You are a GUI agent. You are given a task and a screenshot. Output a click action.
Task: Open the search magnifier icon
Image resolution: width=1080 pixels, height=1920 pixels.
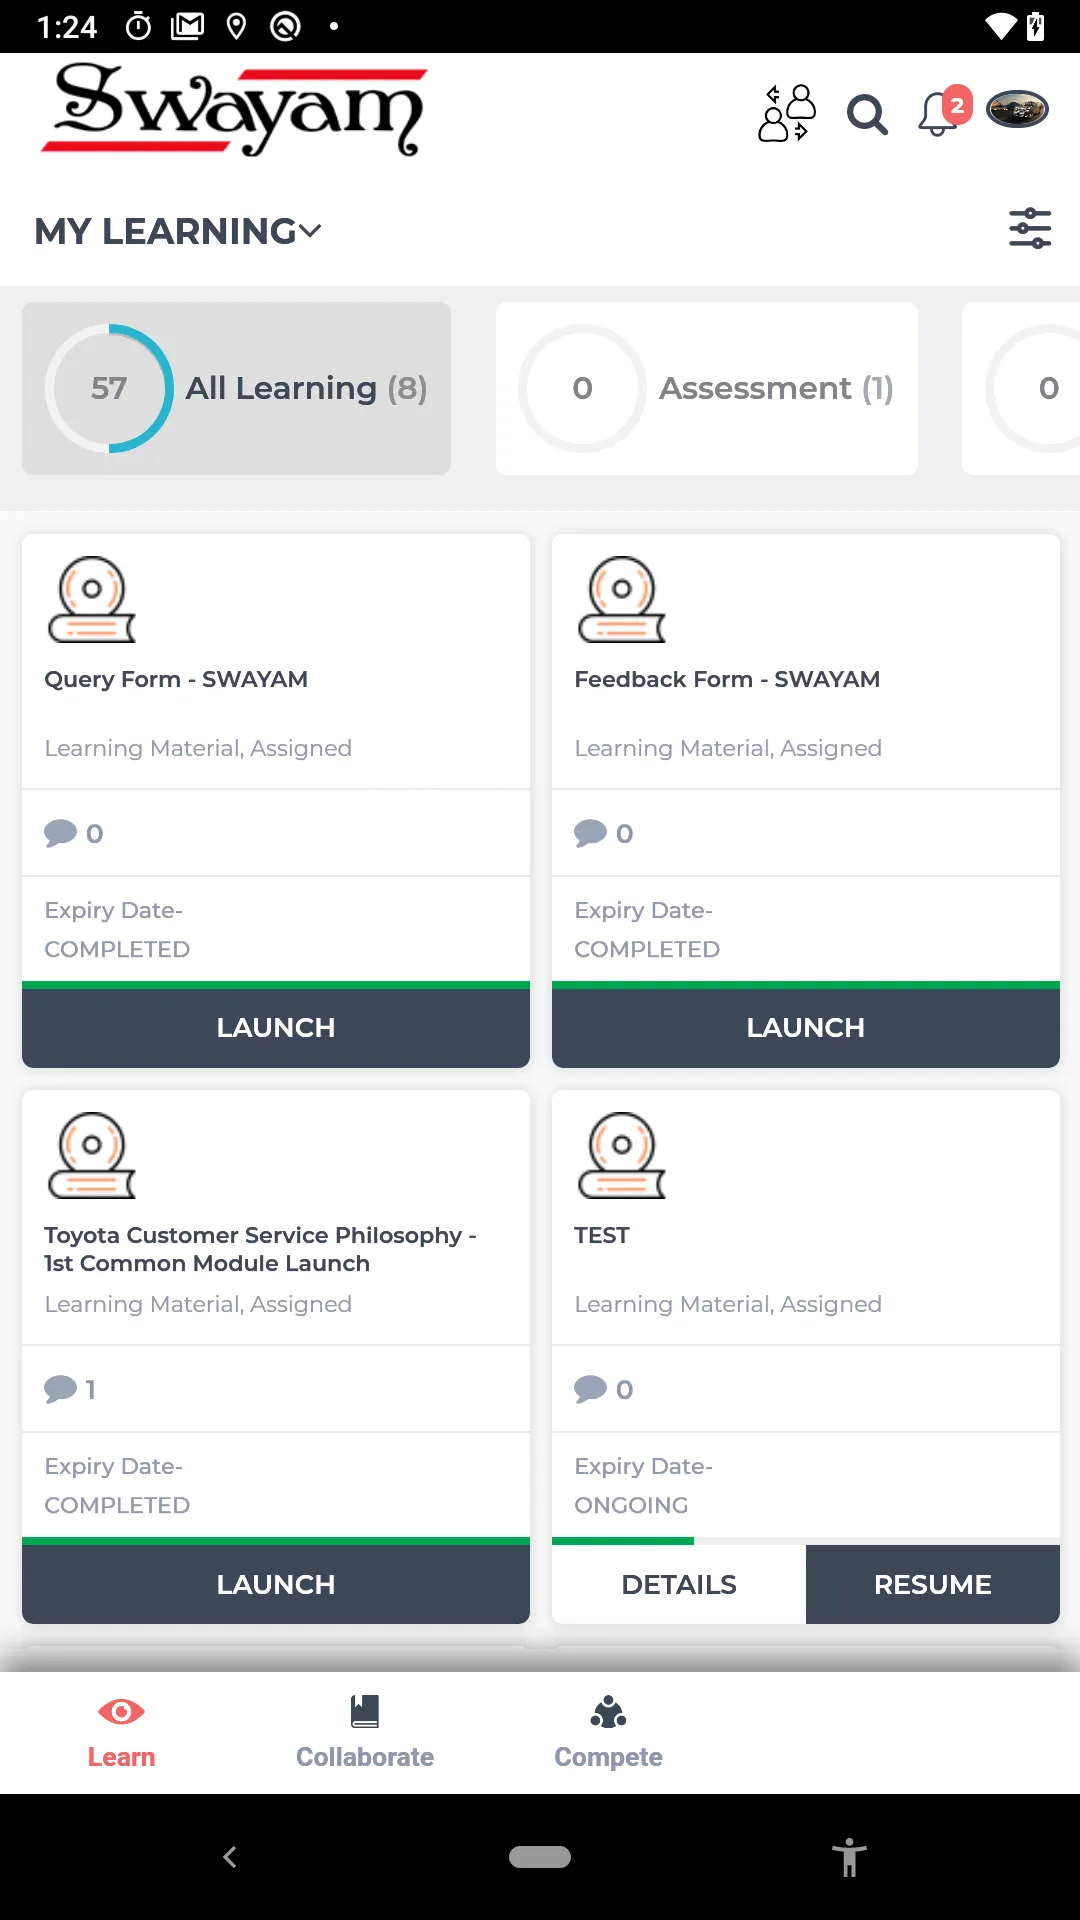click(x=866, y=114)
